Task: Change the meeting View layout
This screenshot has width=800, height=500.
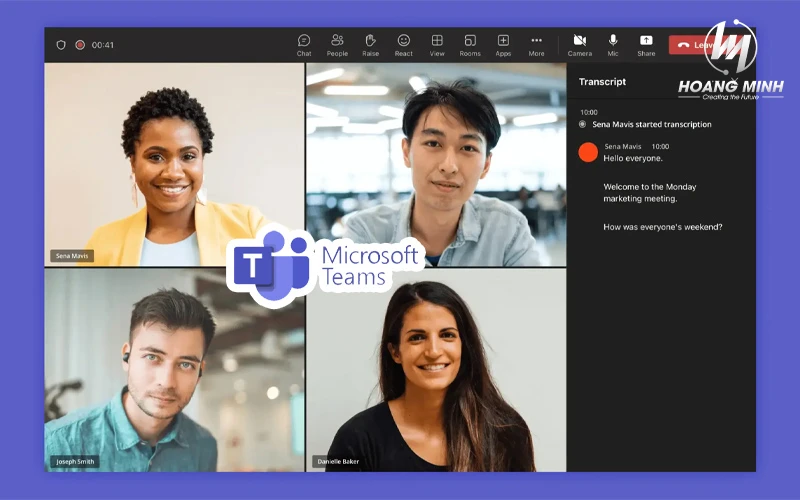Action: (437, 45)
